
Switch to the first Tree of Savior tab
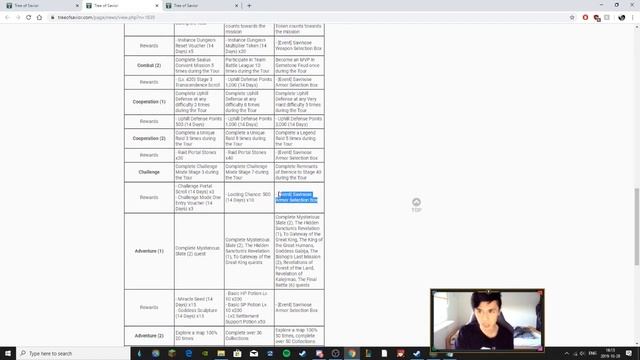click(42, 6)
